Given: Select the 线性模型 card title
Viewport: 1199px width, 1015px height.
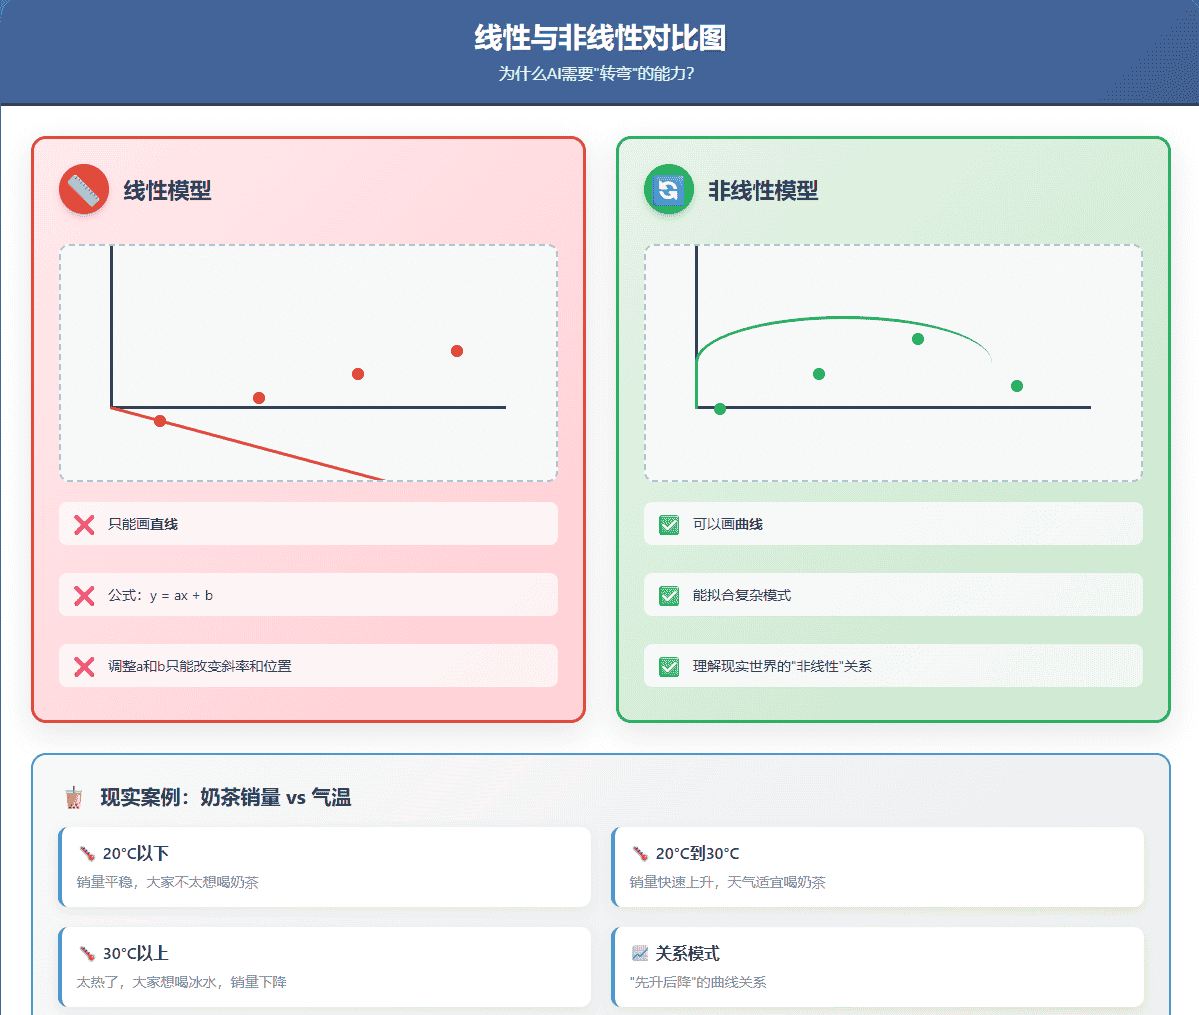Looking at the screenshot, I should click(x=165, y=191).
